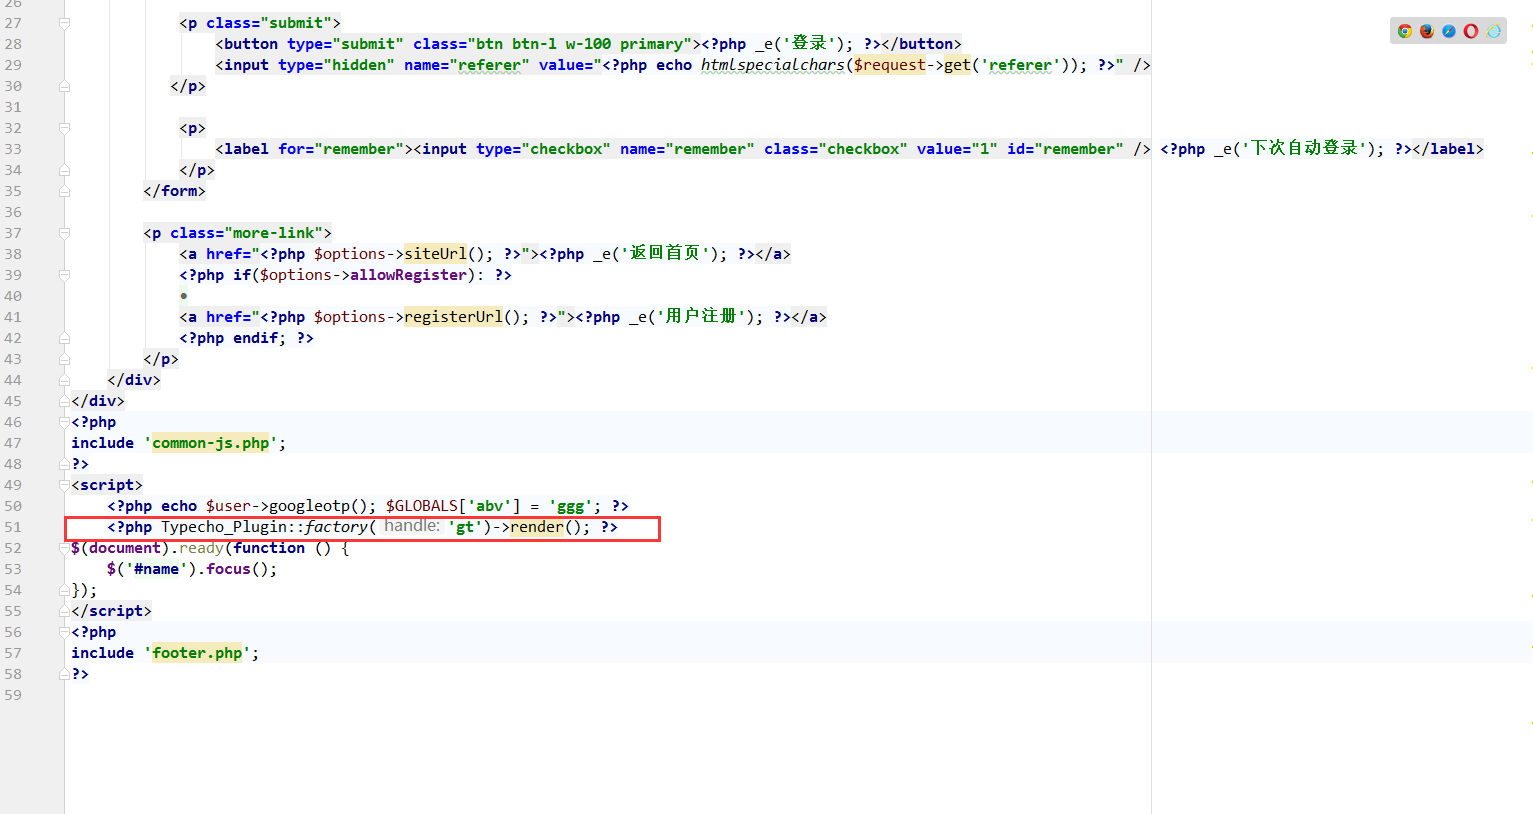Collapse the <?php block at line 56

click(64, 632)
